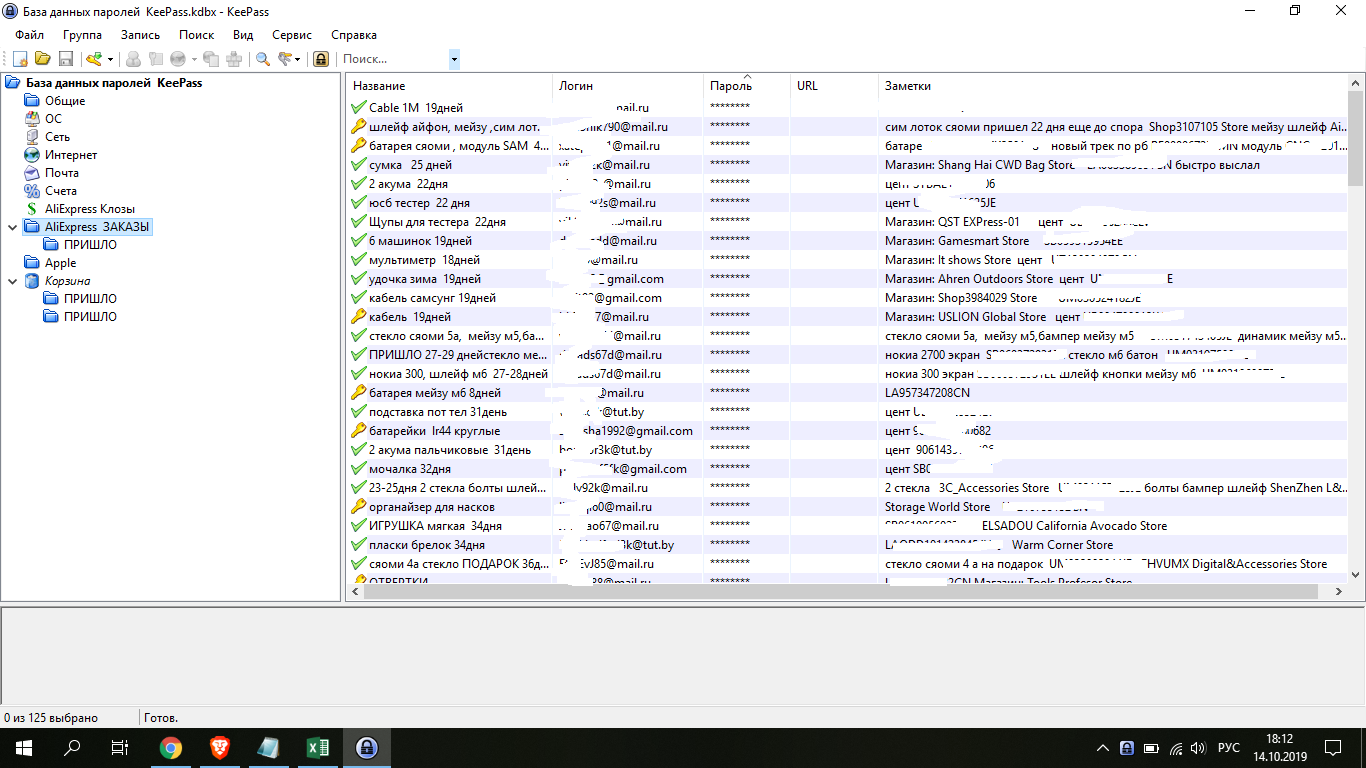Open a database file via folder icon
The height and width of the screenshot is (768, 1366).
click(43, 59)
